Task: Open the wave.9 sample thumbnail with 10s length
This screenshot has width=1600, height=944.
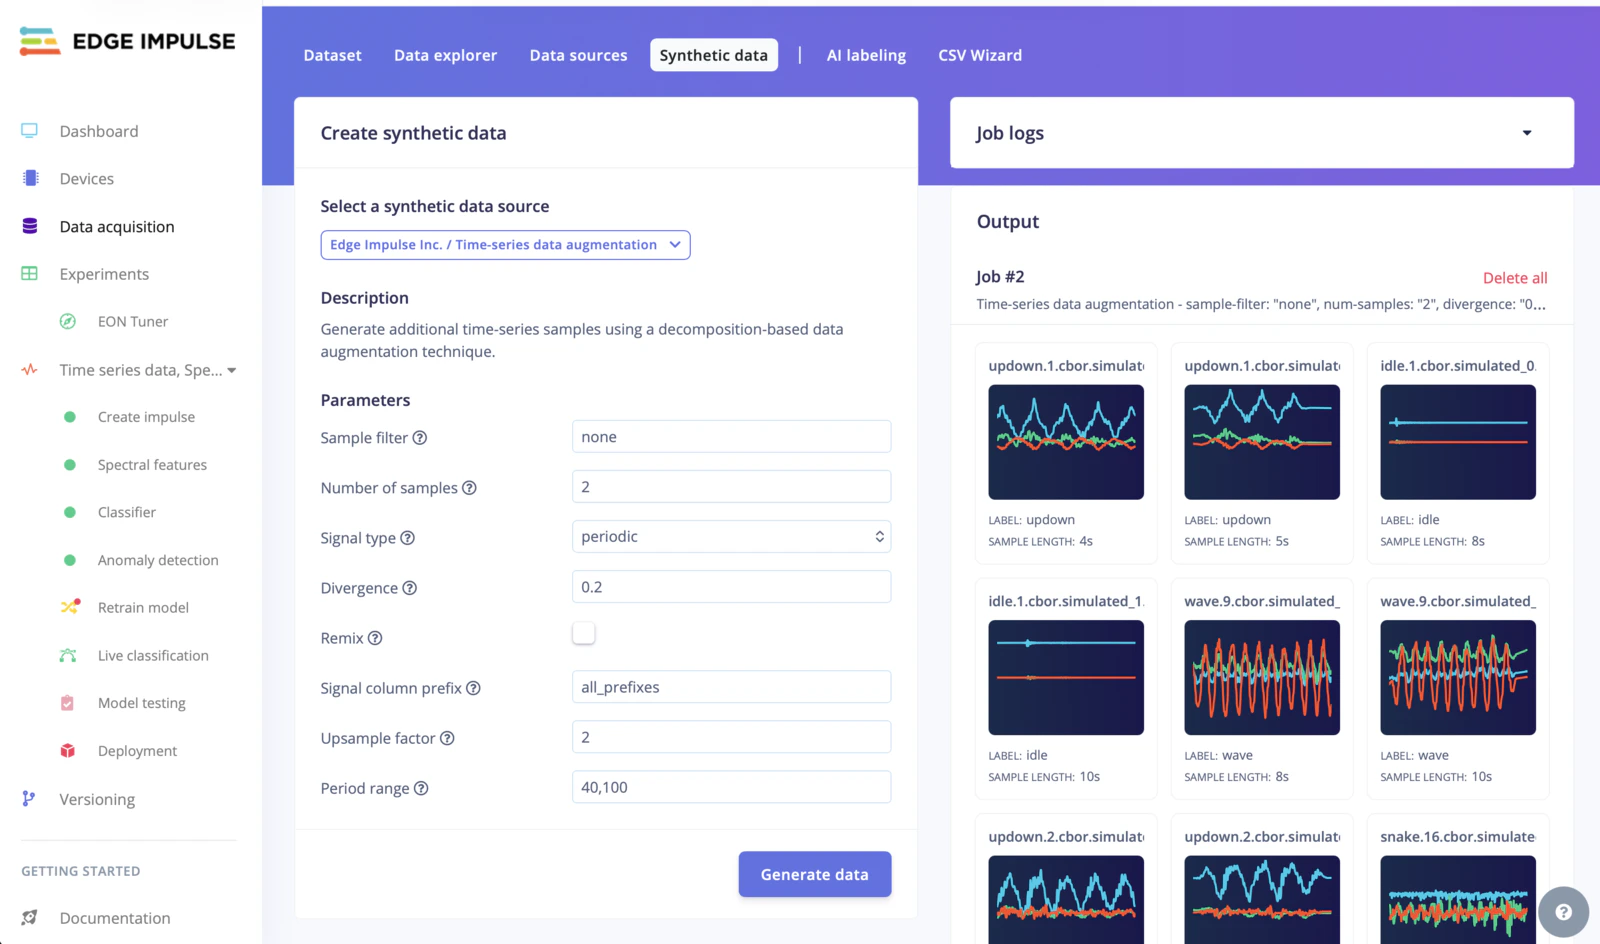Action: tap(1458, 677)
